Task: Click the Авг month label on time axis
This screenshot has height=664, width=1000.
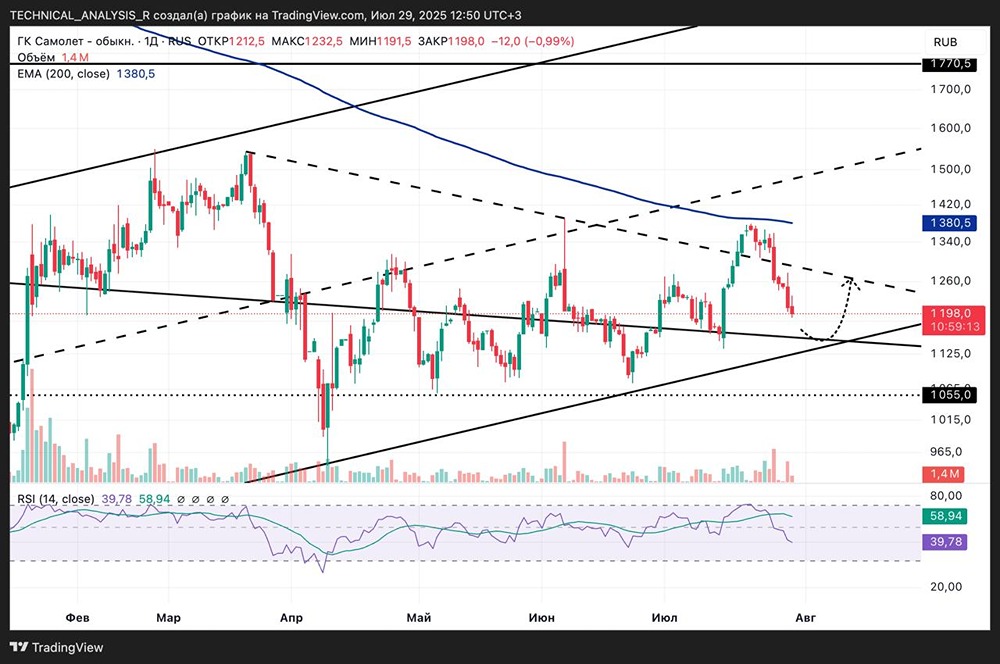Action: point(805,617)
